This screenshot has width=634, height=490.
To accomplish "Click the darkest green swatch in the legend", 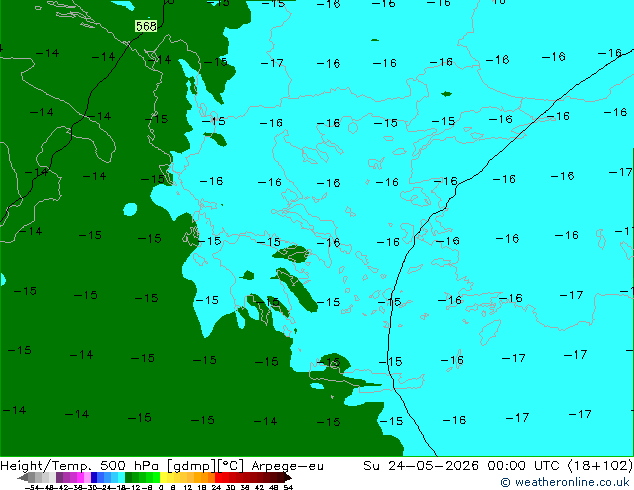I will [x=129, y=477].
